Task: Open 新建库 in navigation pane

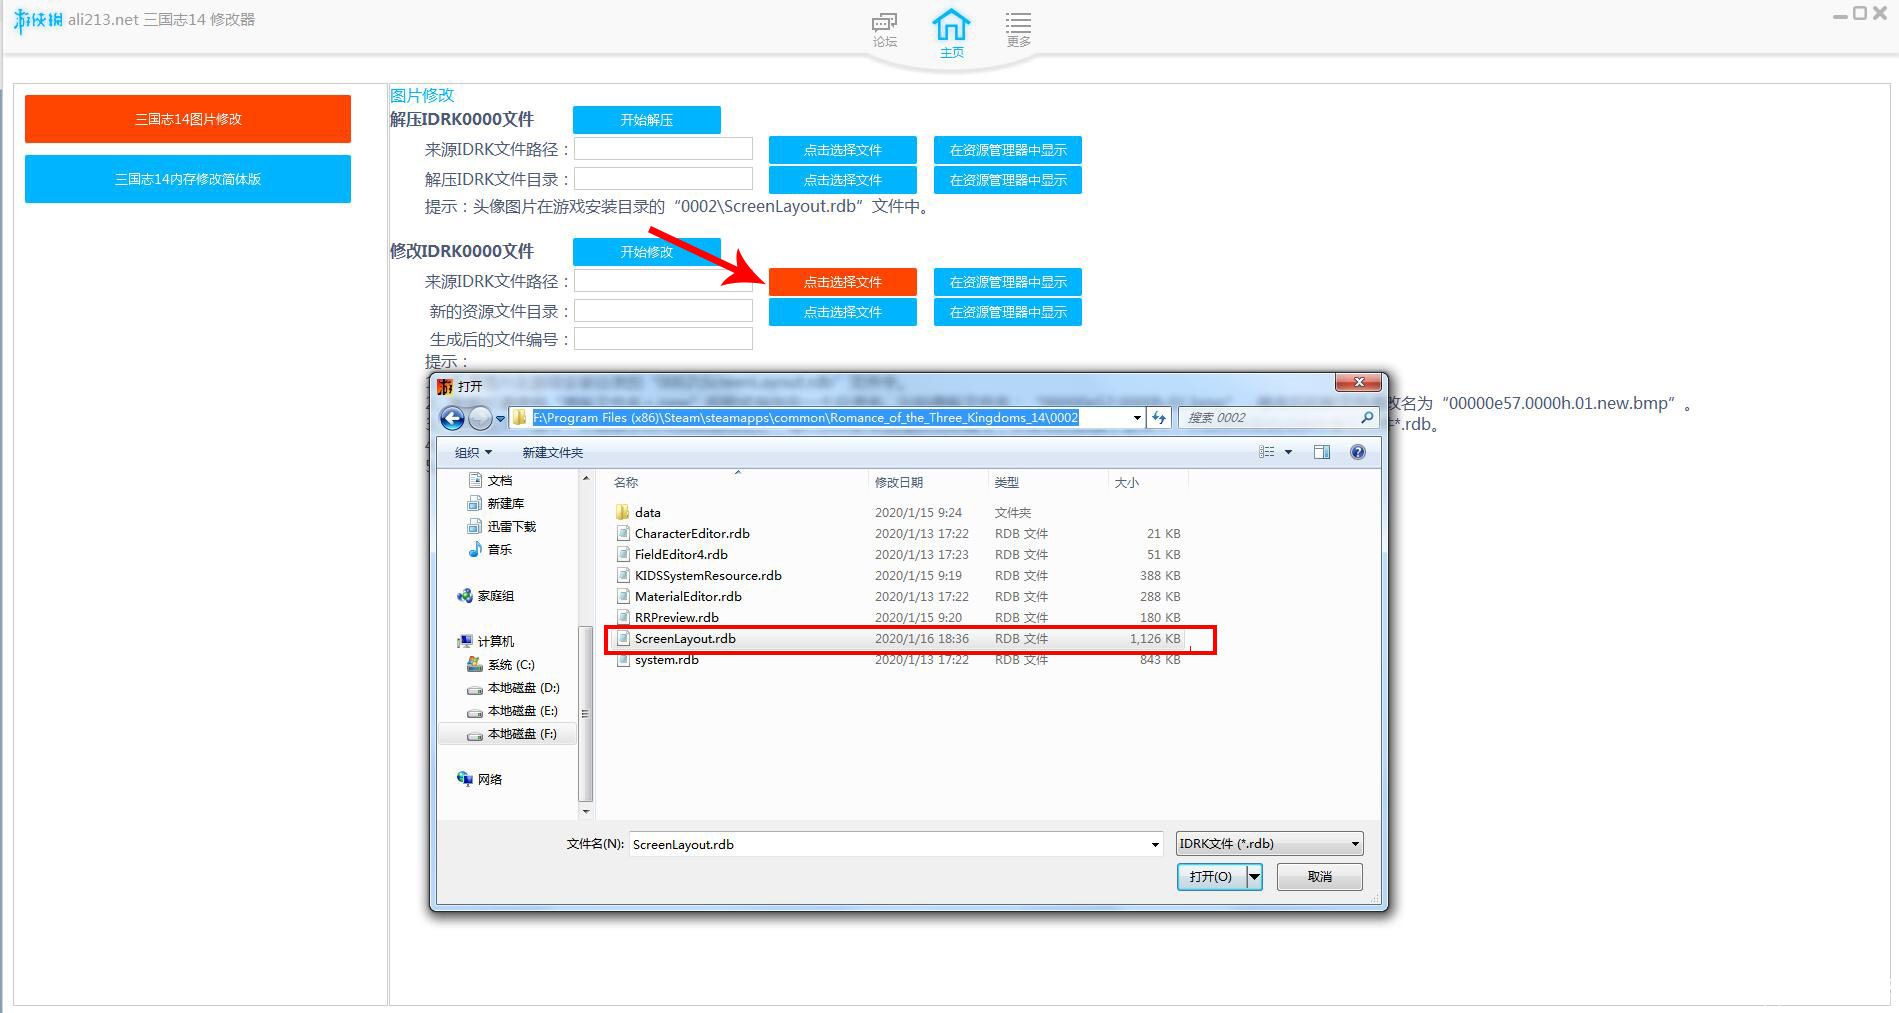Action: tap(496, 503)
